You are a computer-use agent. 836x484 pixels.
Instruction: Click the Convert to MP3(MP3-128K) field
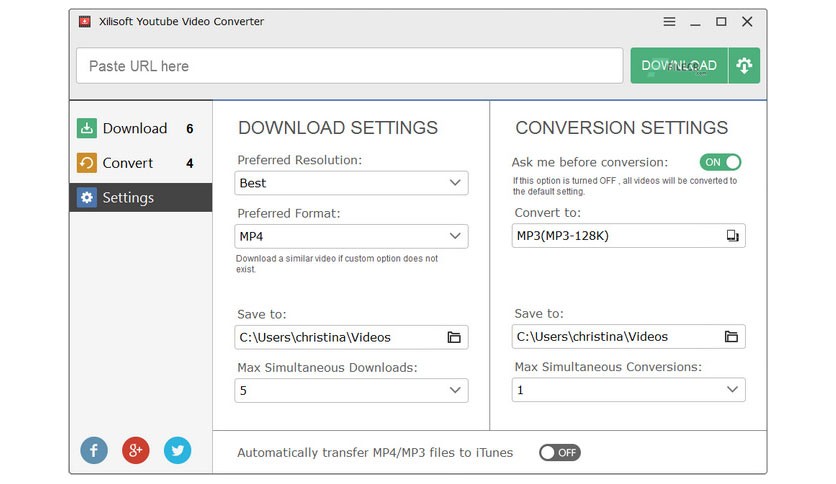tap(629, 236)
